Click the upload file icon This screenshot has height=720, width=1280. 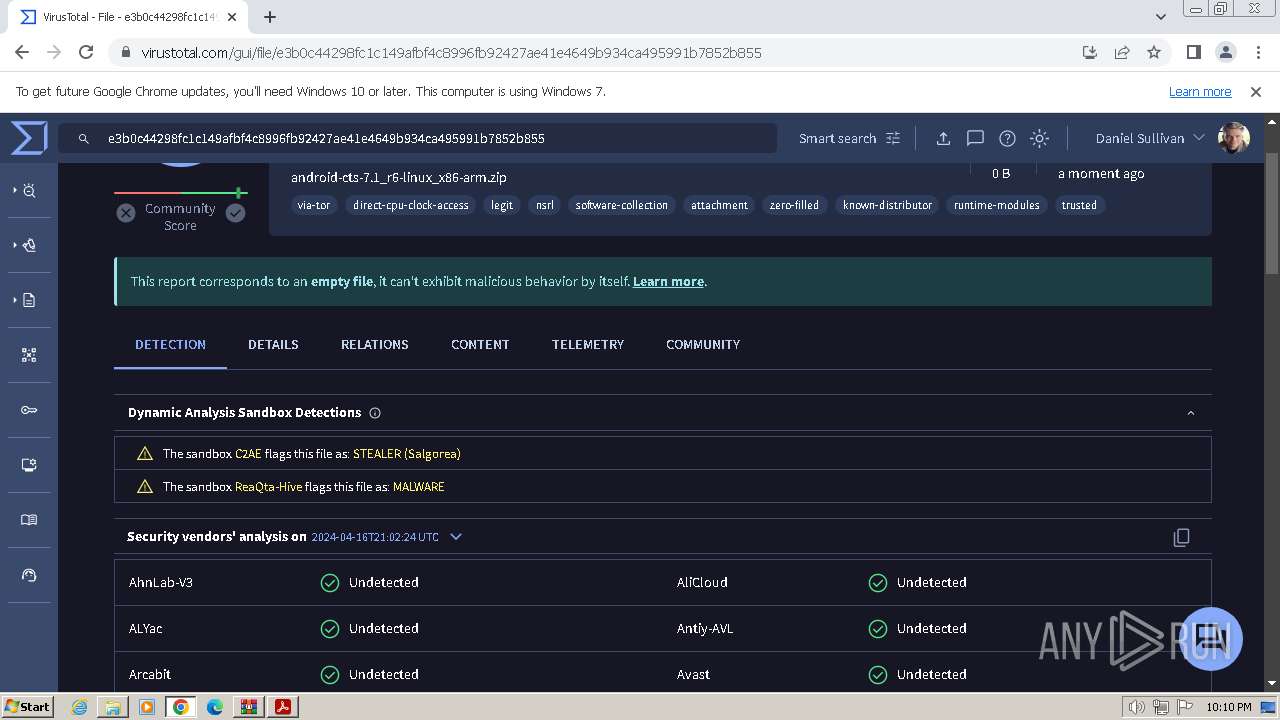pos(943,138)
